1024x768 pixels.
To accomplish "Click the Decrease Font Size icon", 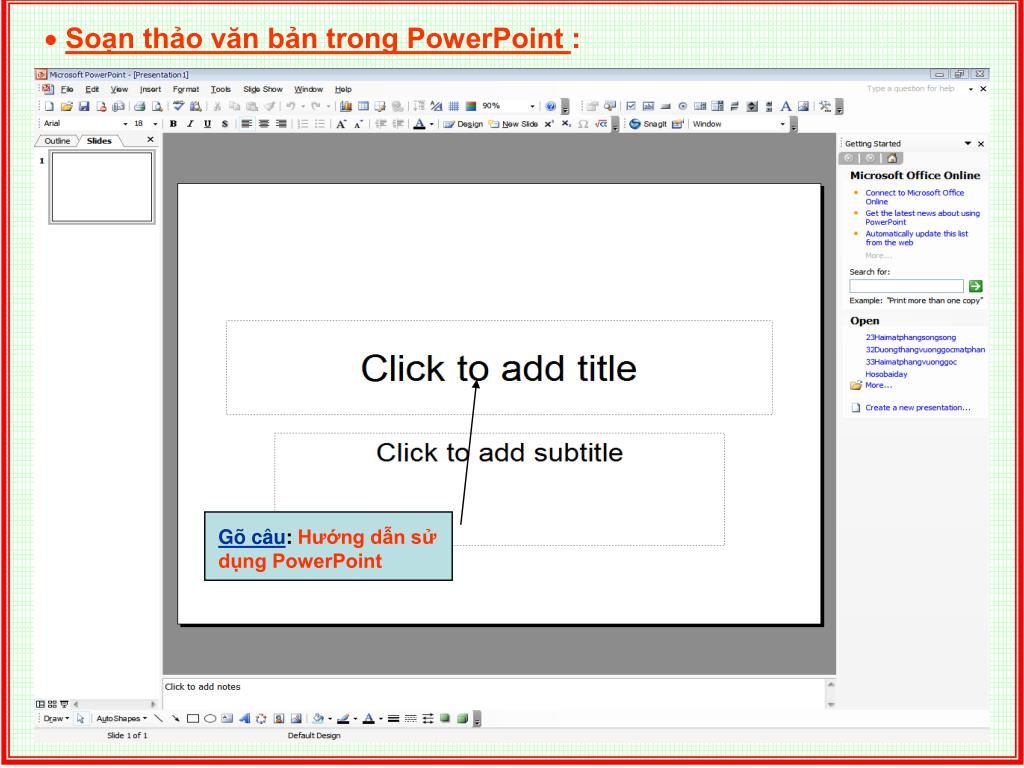I will (x=358, y=124).
